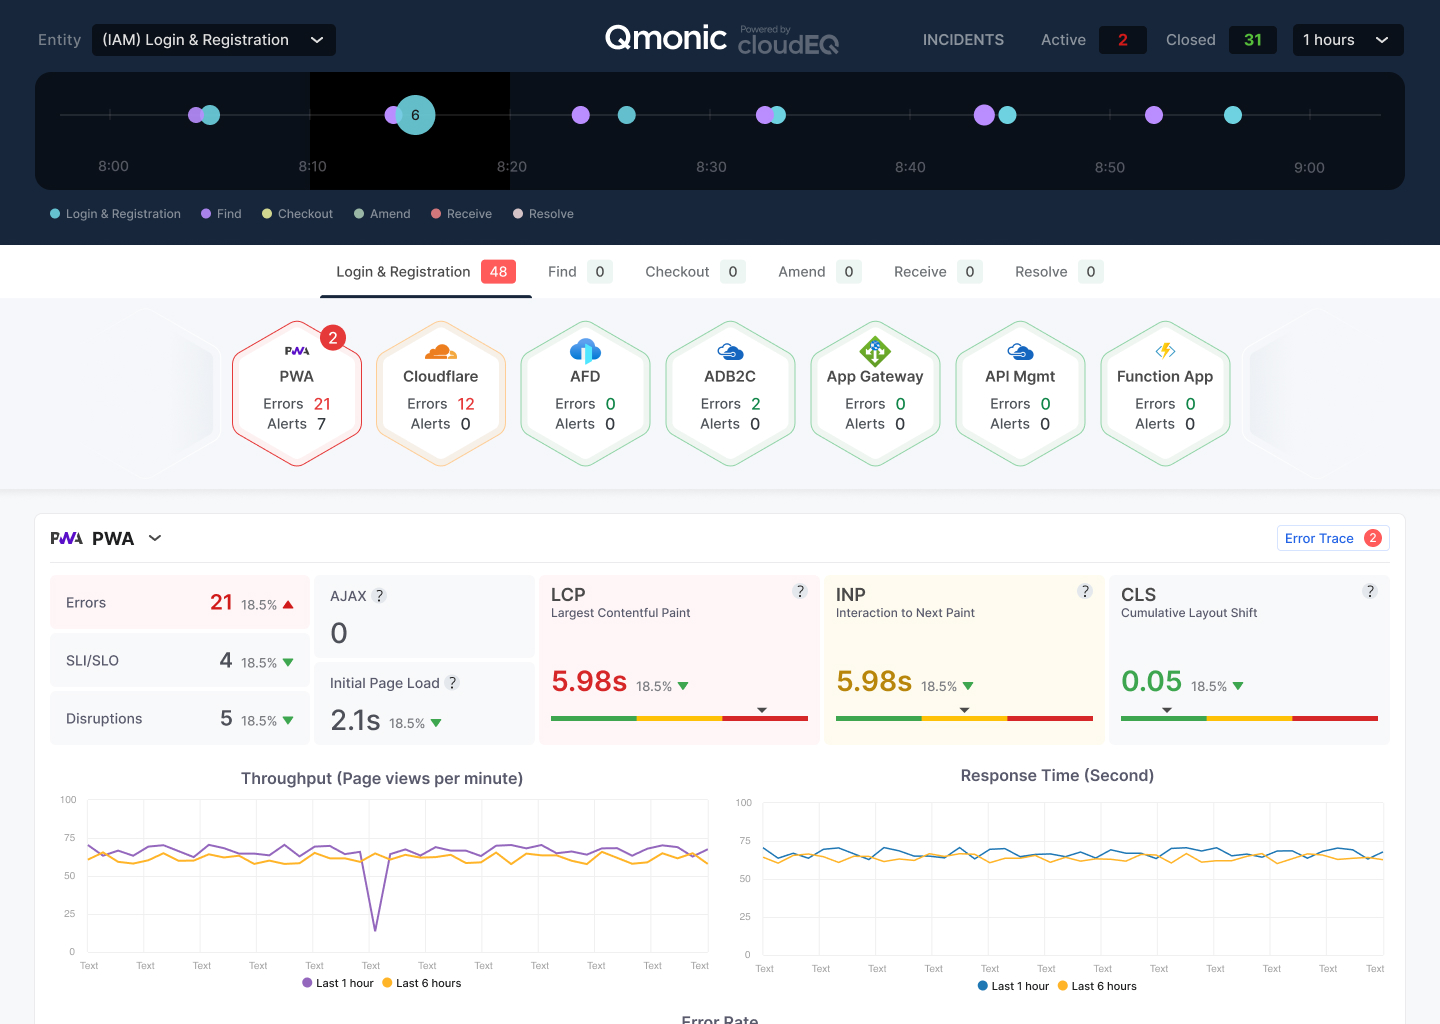Viewport: 1440px width, 1024px height.
Task: Expand the PWA panel chevron
Action: pyautogui.click(x=155, y=538)
